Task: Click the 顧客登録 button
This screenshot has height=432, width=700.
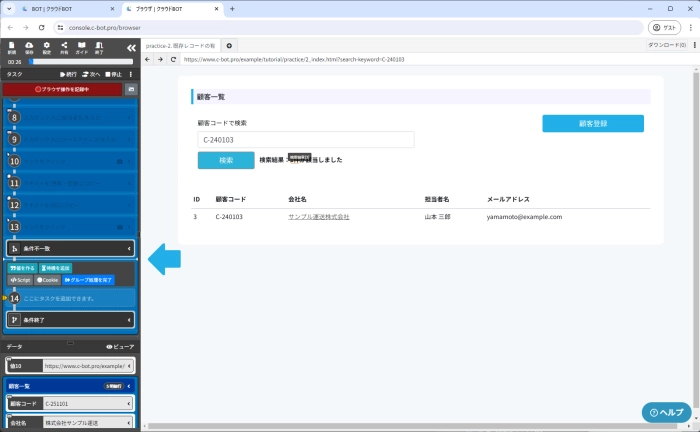Action: (593, 124)
